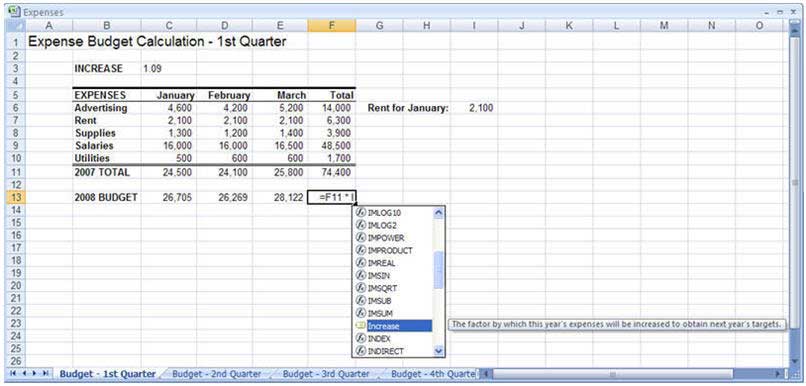Pick INDIRECT from the function suggestions
Screen dimensions: 806x386
click(x=394, y=351)
